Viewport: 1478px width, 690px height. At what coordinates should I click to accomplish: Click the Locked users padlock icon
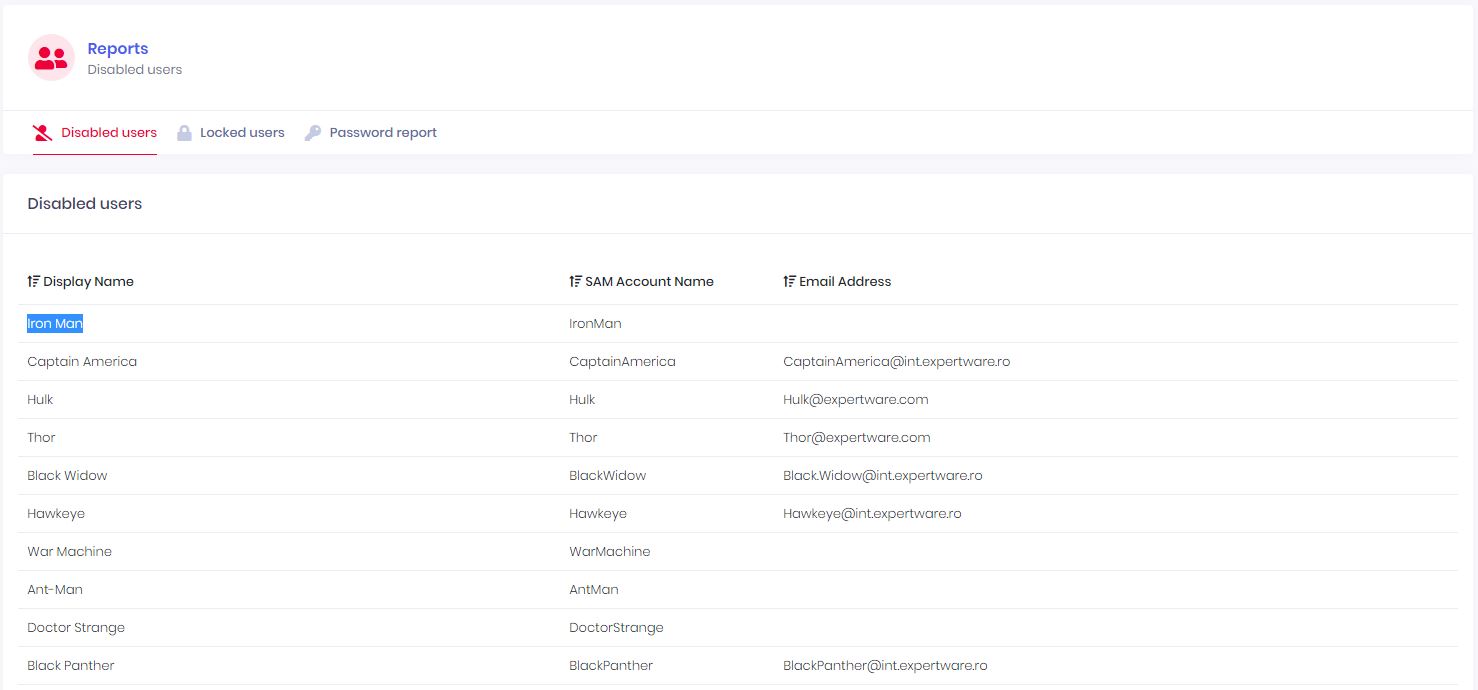pos(184,133)
